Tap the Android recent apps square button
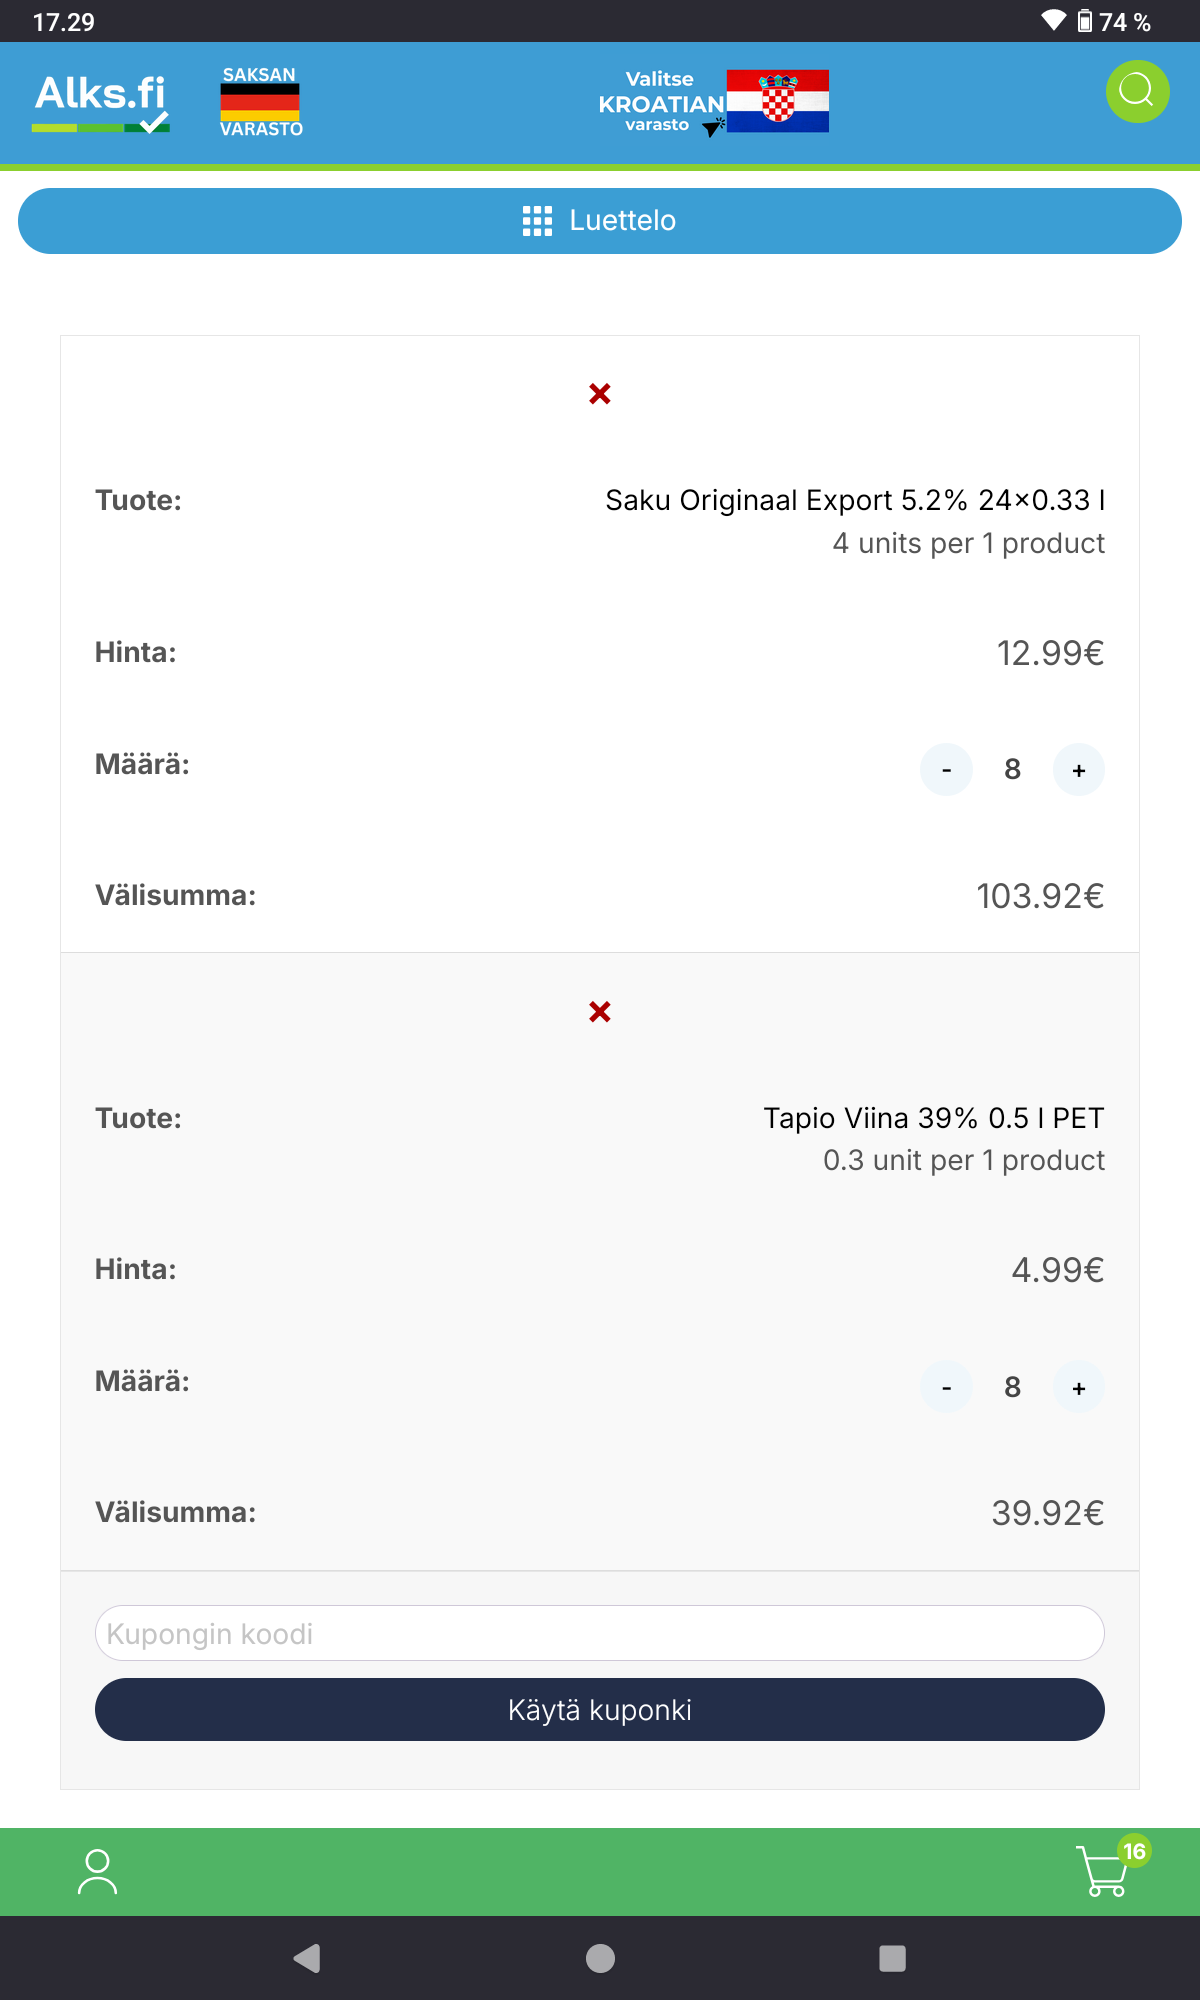Image resolution: width=1200 pixels, height=2000 pixels. pos(892,1958)
